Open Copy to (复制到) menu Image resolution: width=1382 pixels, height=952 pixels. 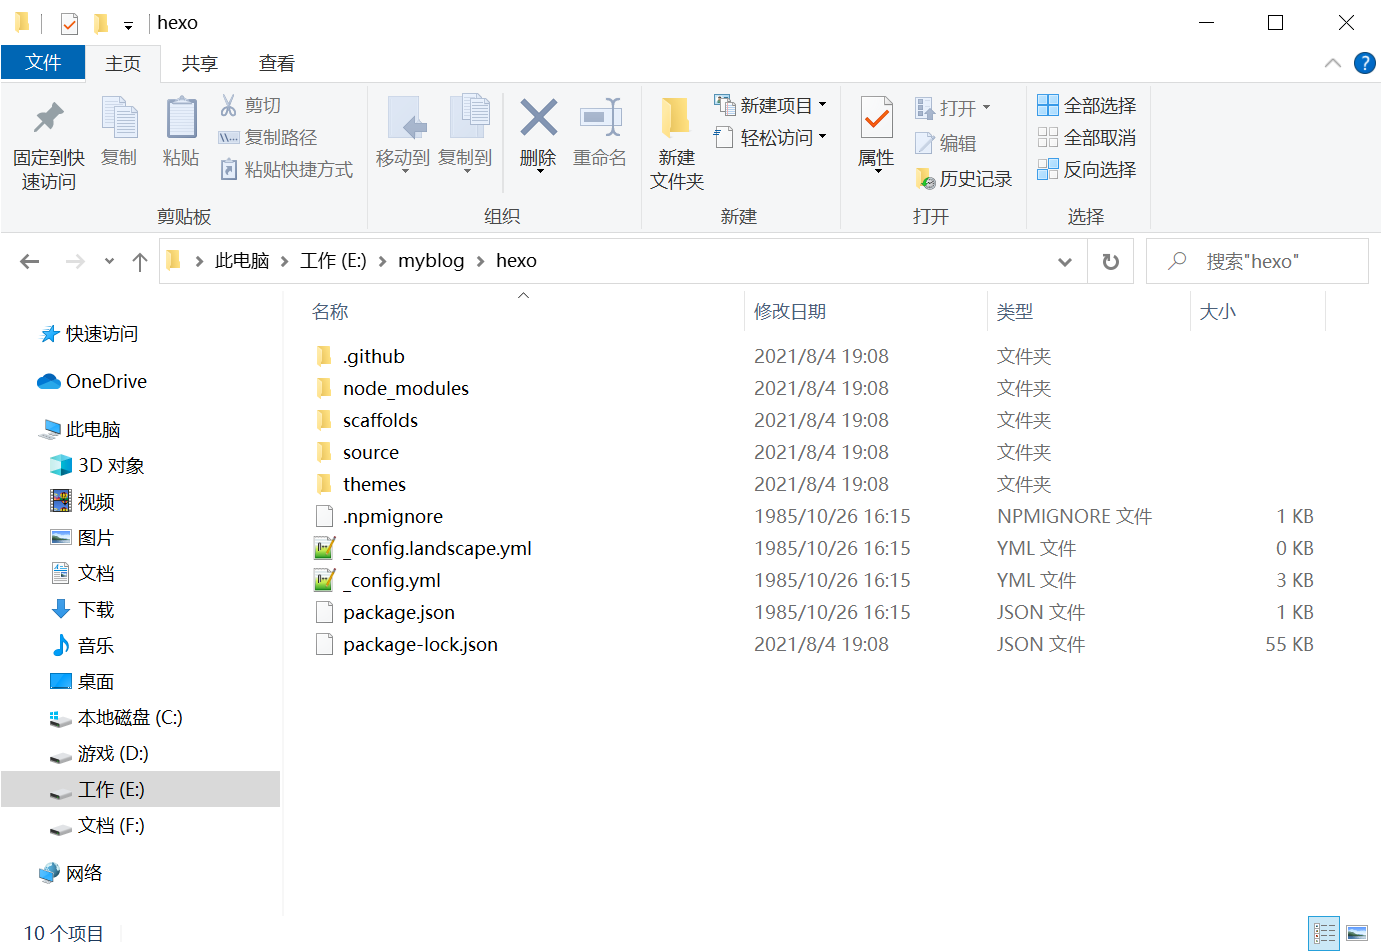465,135
